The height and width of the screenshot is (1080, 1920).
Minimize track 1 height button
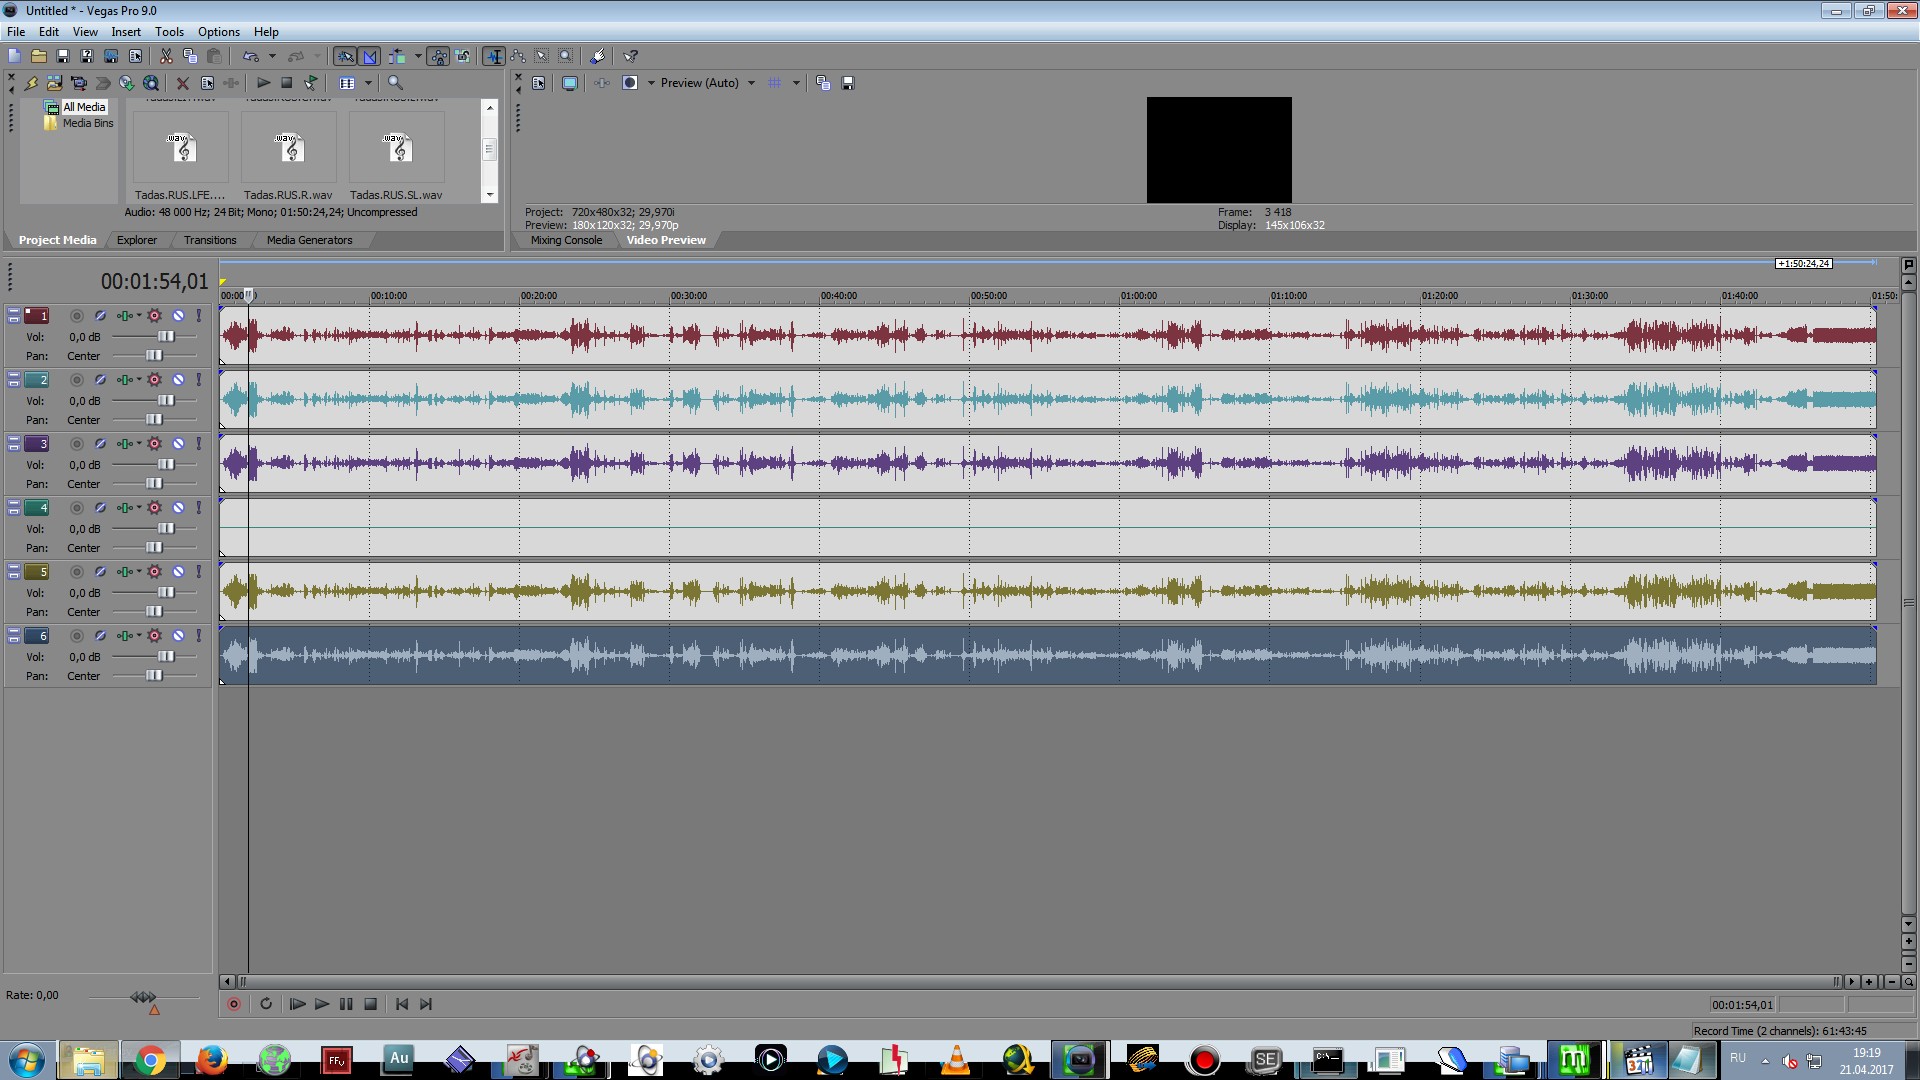(x=14, y=313)
